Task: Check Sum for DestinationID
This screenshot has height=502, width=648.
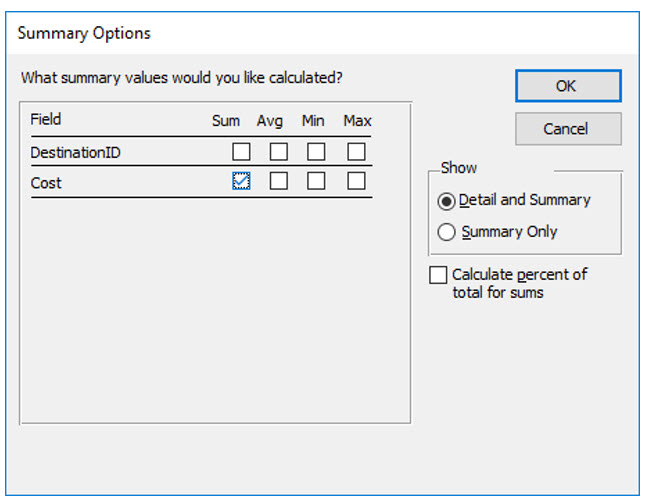Action: (241, 152)
